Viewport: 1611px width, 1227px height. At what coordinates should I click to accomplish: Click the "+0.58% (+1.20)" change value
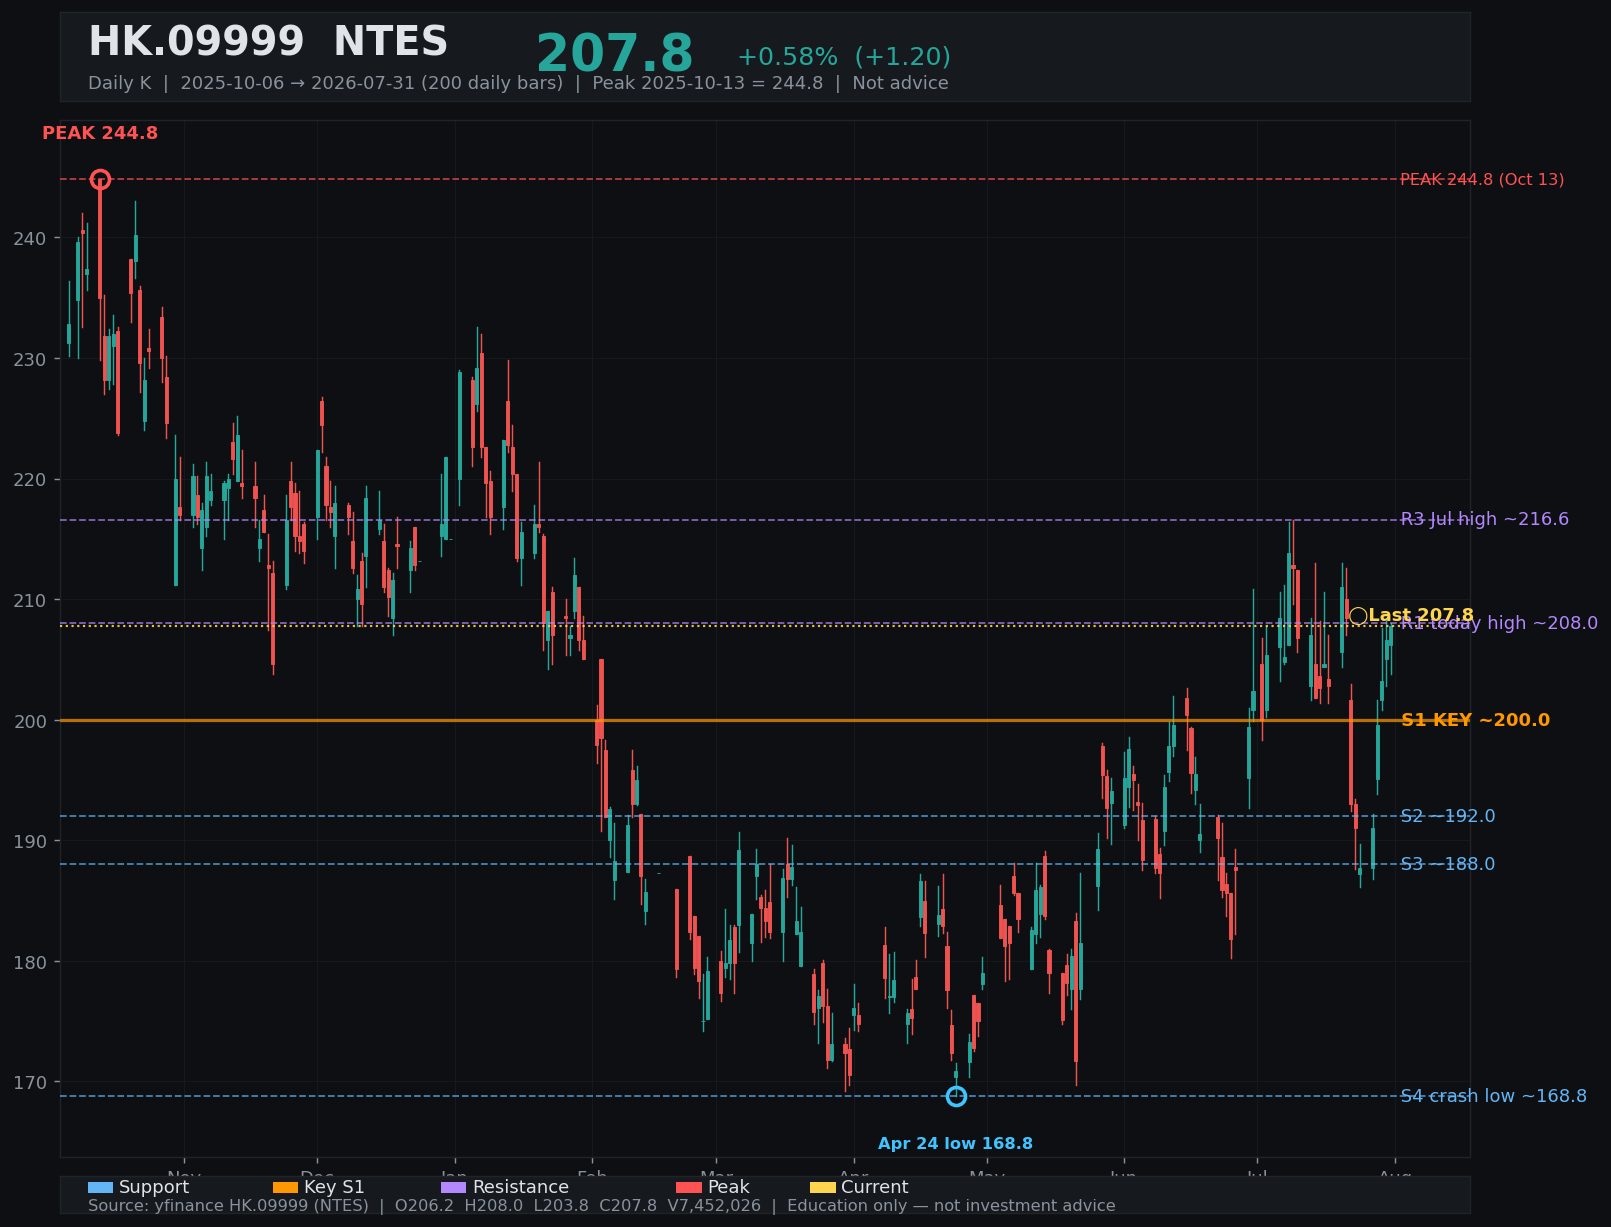844,57
